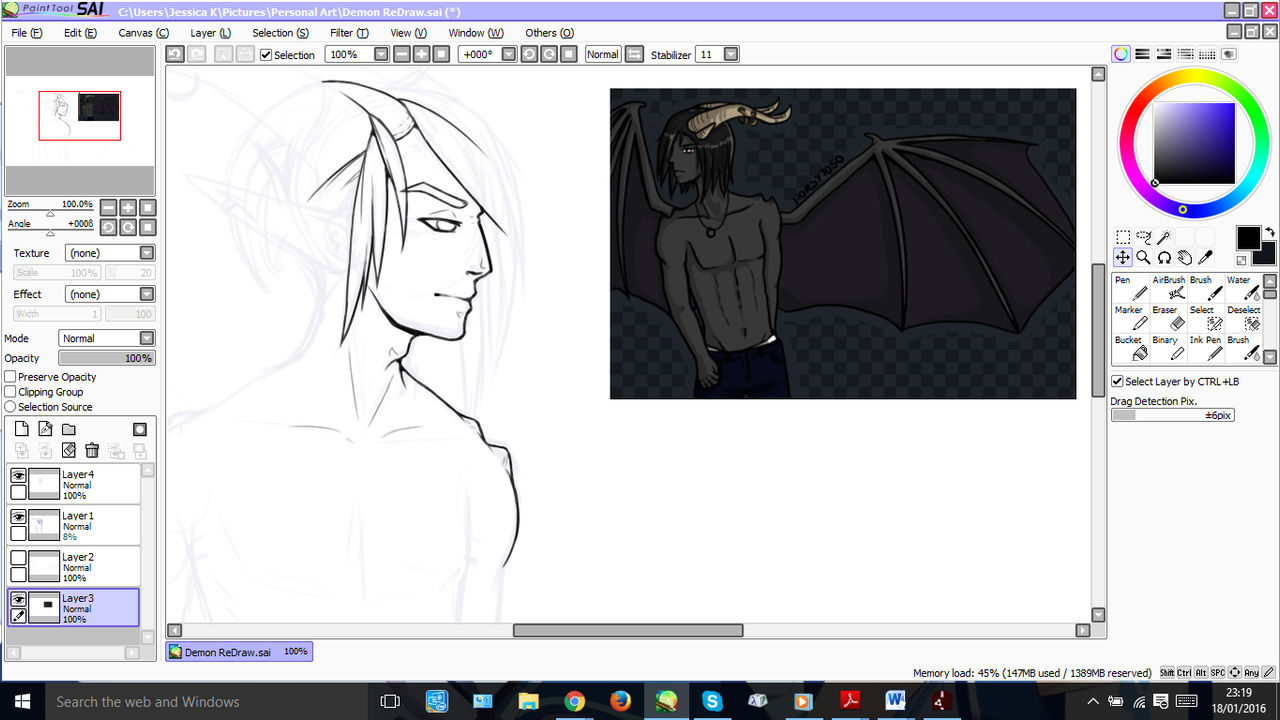This screenshot has width=1280, height=720.
Task: Enable Clipping Group
Action: click(10, 392)
